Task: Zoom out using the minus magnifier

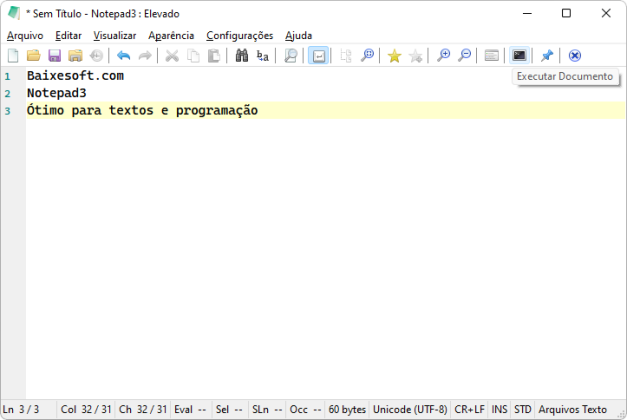Action: click(464, 56)
